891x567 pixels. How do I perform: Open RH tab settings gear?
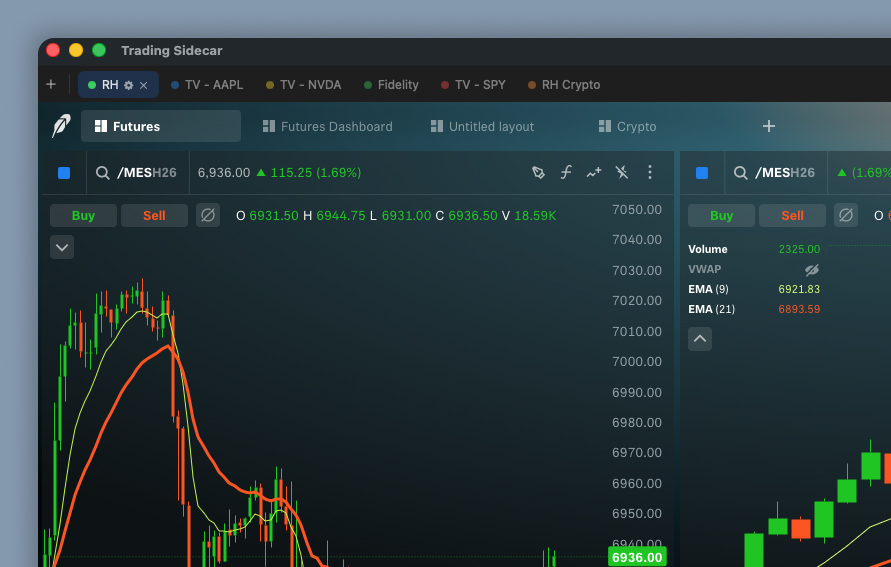(128, 85)
